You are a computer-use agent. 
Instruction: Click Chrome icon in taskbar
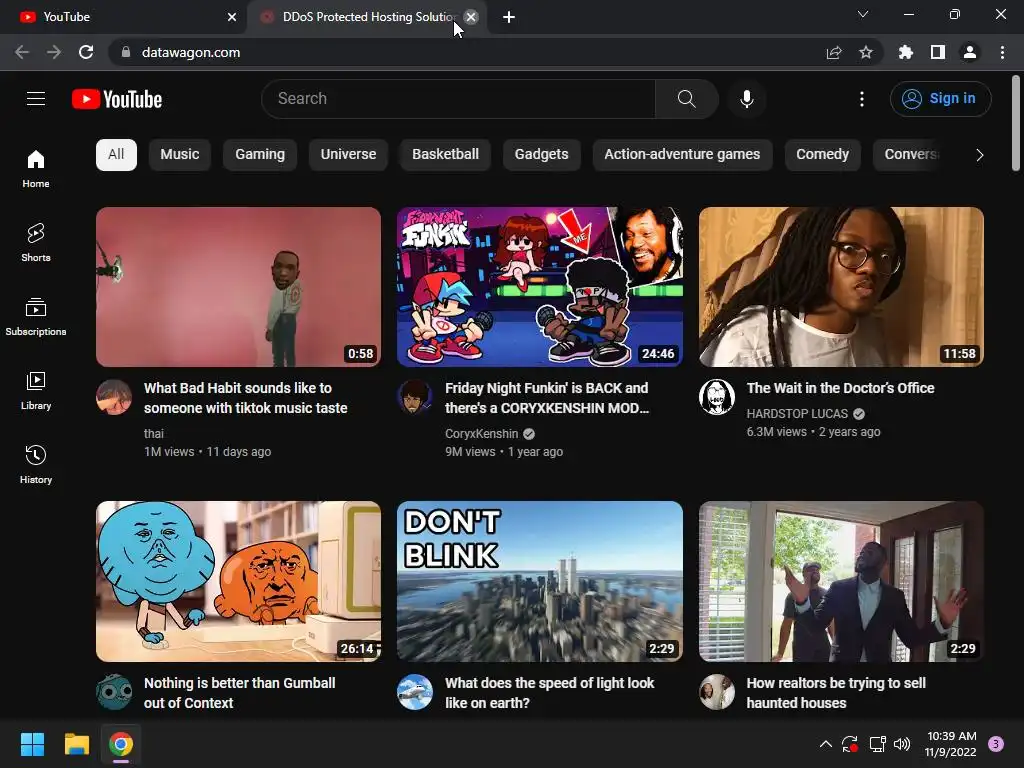(121, 744)
